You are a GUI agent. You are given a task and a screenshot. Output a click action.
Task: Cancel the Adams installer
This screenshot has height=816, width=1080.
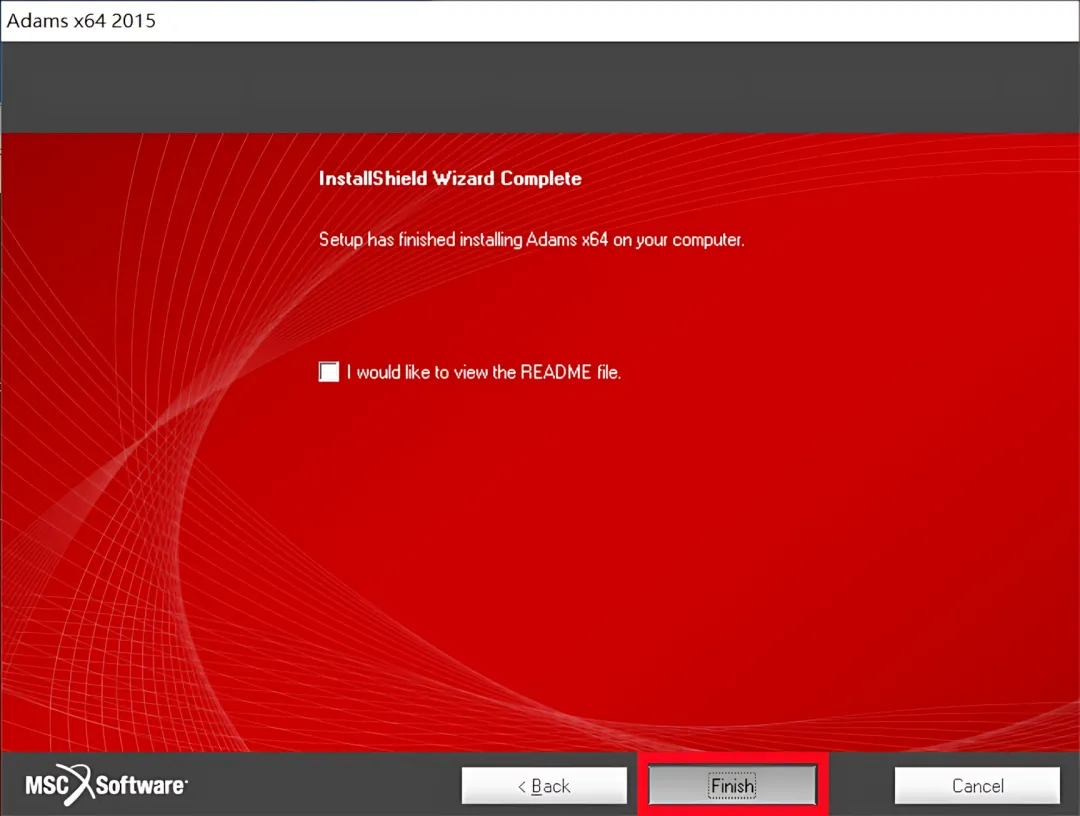click(977, 785)
